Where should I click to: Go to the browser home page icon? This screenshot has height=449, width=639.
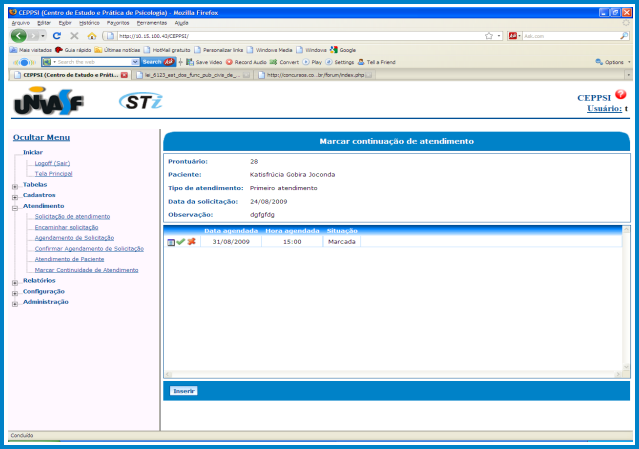92,36
